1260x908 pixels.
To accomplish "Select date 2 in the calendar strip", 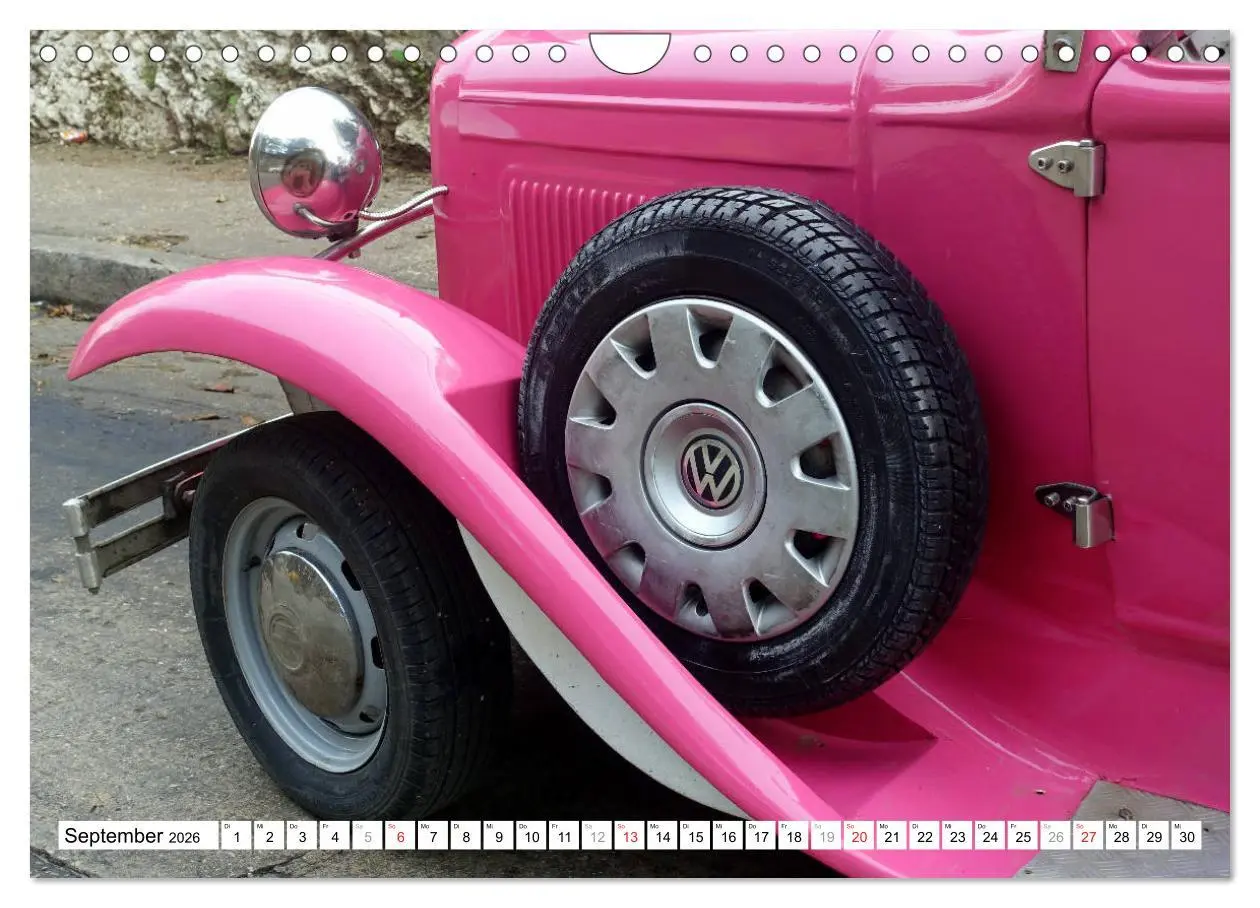I will click(269, 836).
